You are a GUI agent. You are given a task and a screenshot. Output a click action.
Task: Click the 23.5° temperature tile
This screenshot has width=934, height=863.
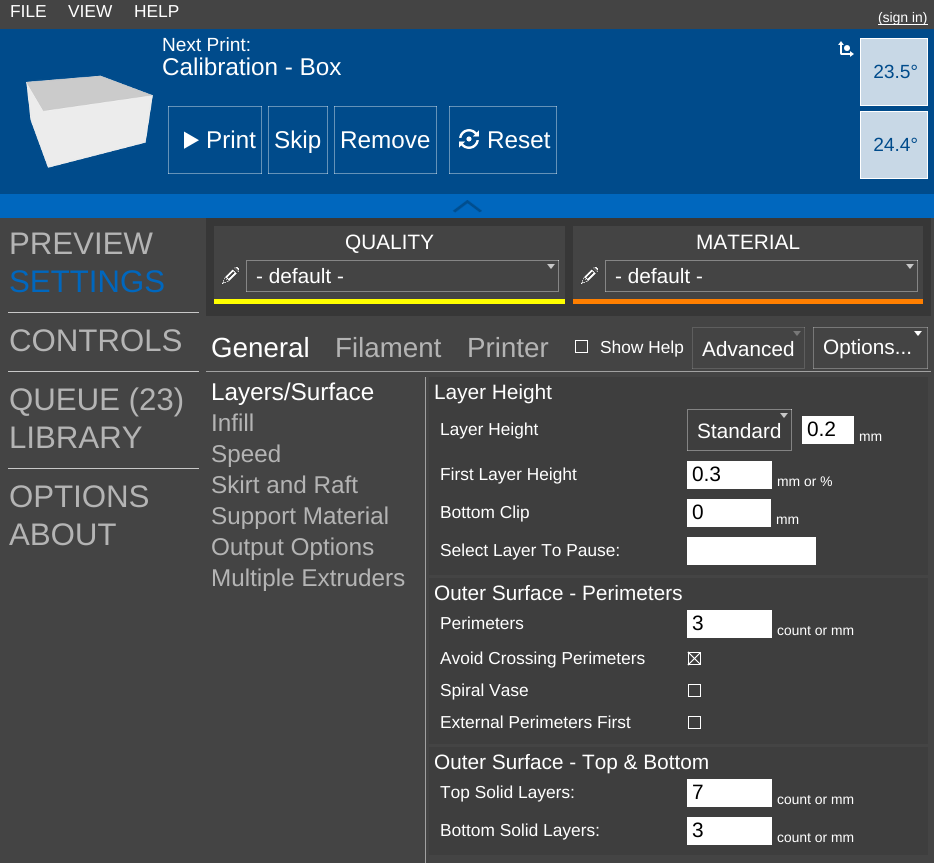[895, 72]
